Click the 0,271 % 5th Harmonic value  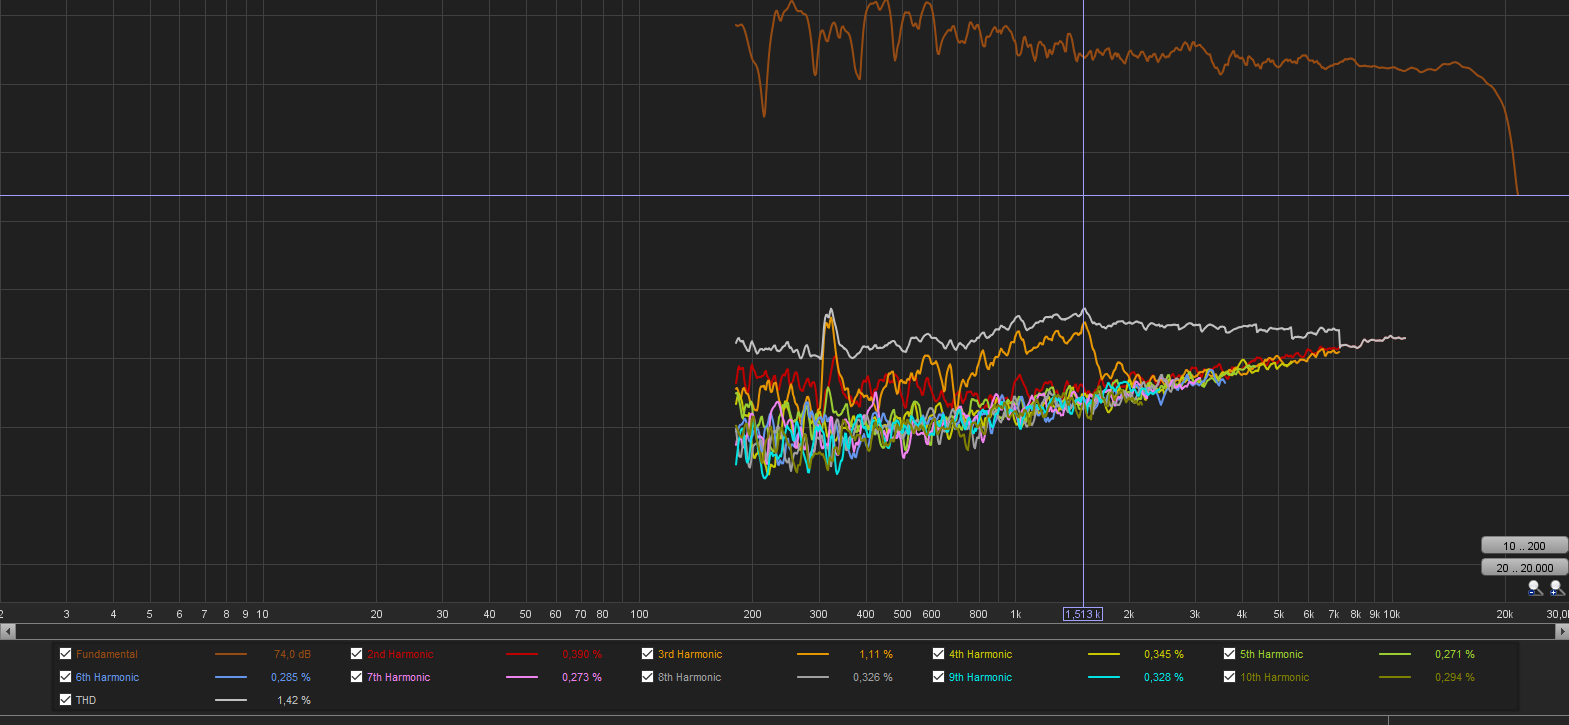point(1455,654)
